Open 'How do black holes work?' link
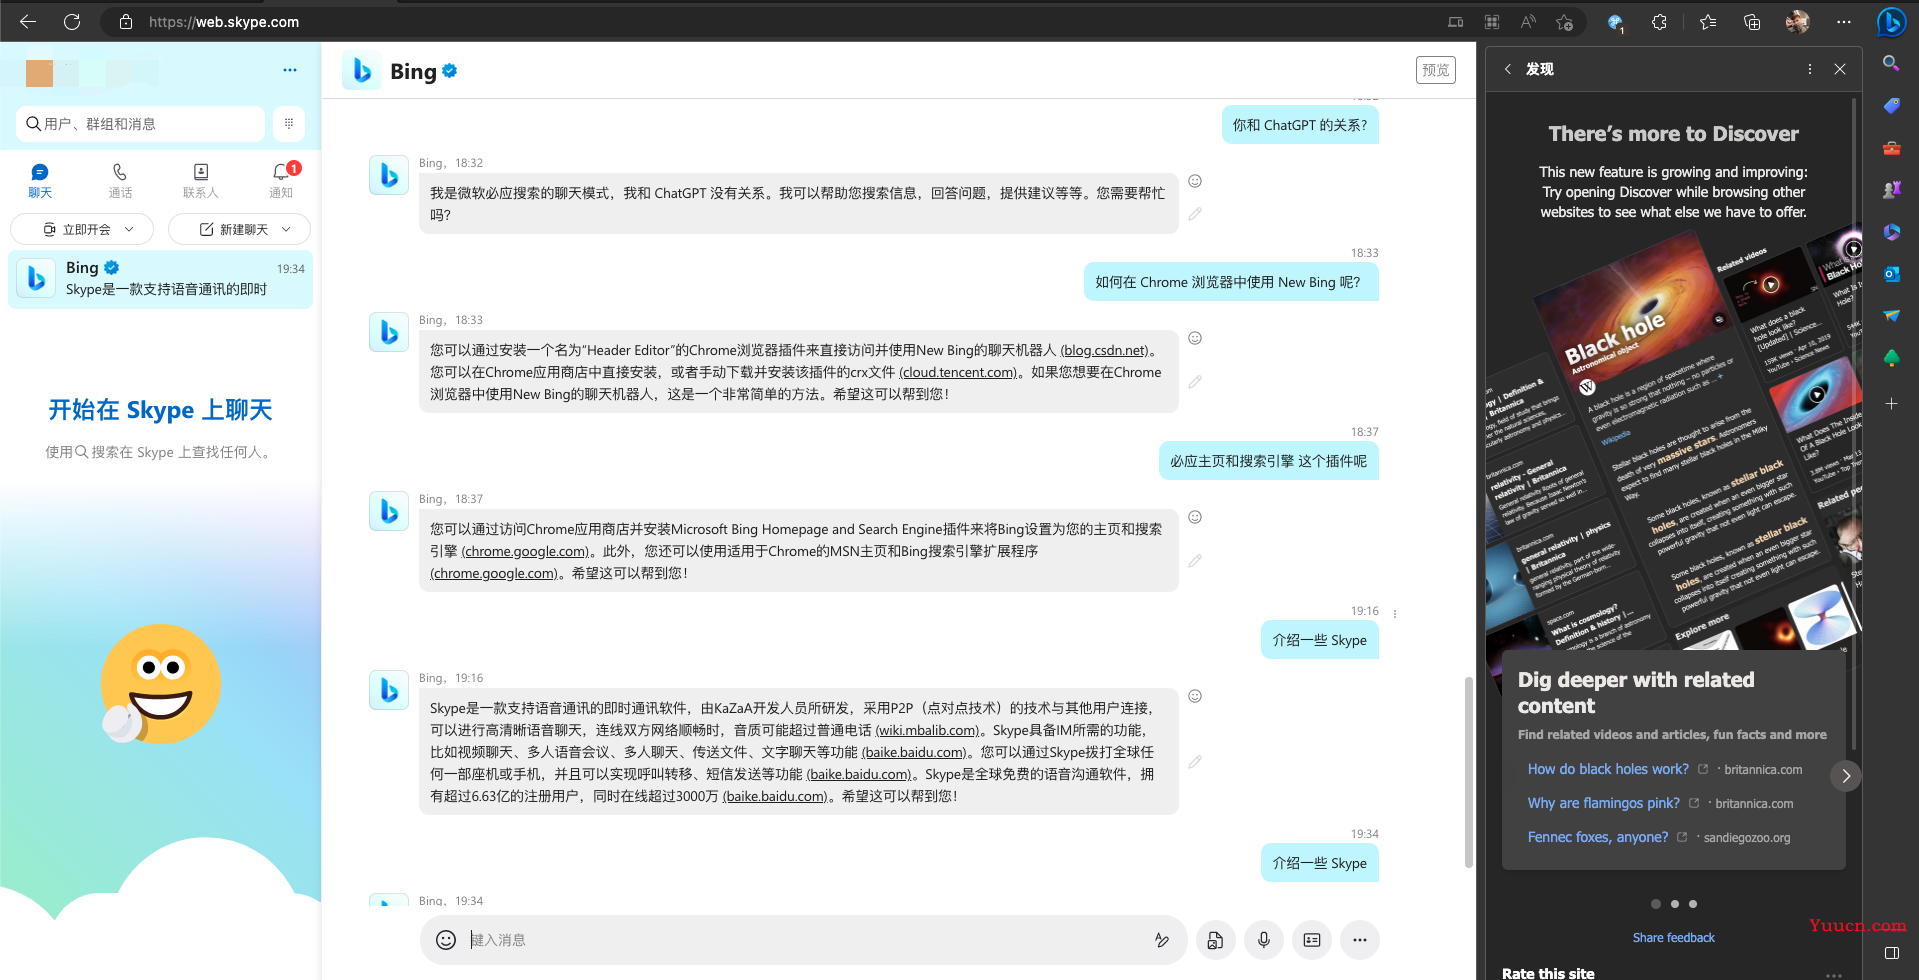The image size is (1919, 980). point(1608,769)
